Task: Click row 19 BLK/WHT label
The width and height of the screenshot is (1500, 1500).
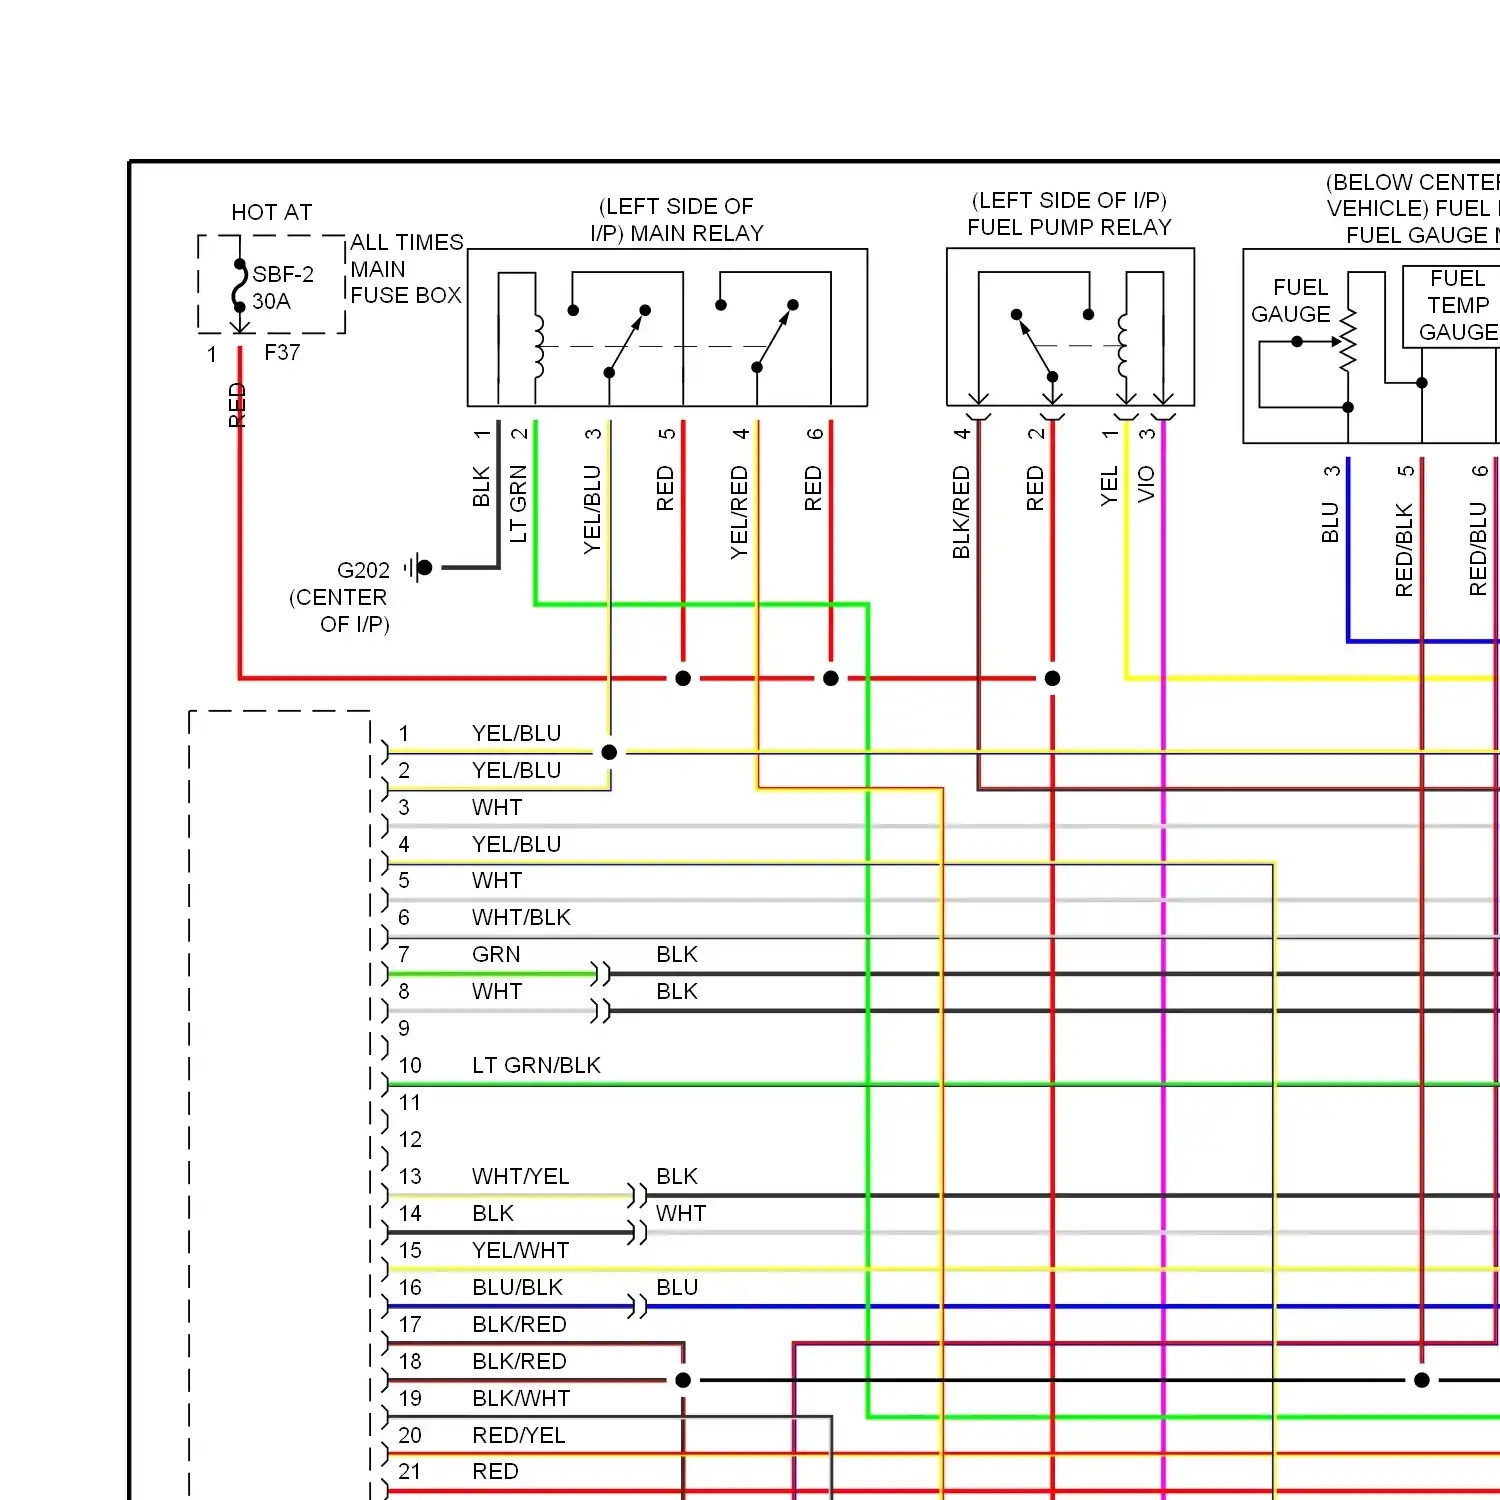Action: click(521, 1398)
